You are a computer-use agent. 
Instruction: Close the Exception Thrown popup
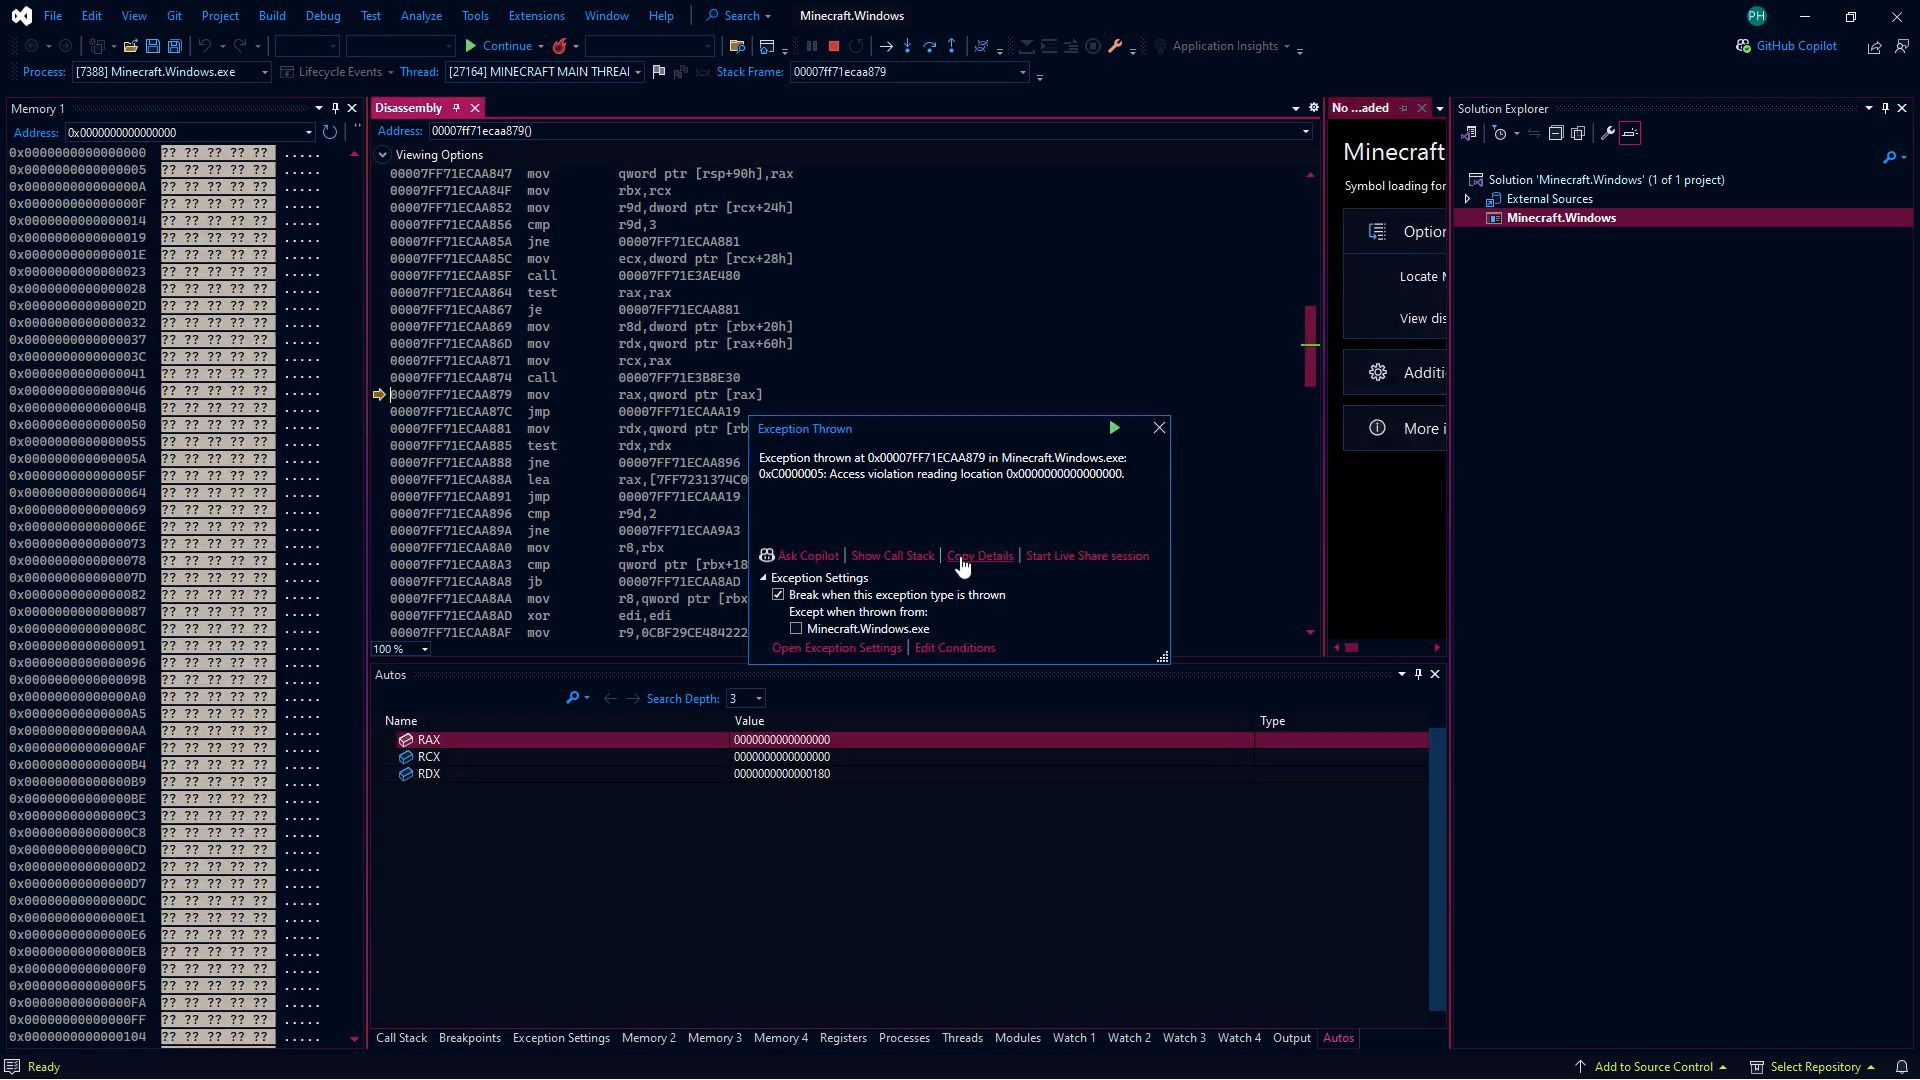click(1159, 428)
